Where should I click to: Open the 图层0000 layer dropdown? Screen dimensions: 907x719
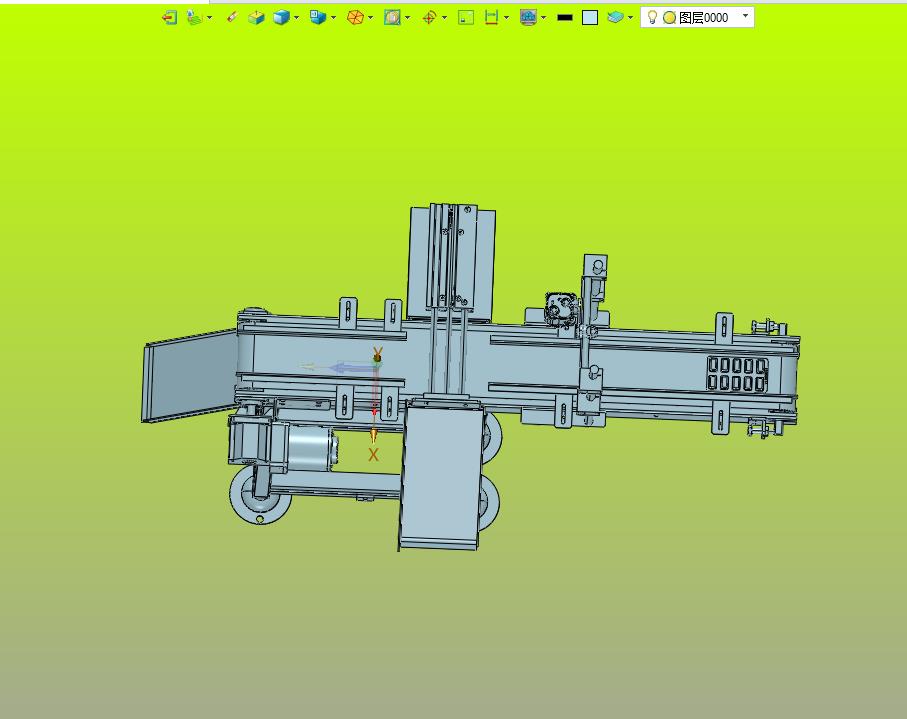click(x=746, y=16)
